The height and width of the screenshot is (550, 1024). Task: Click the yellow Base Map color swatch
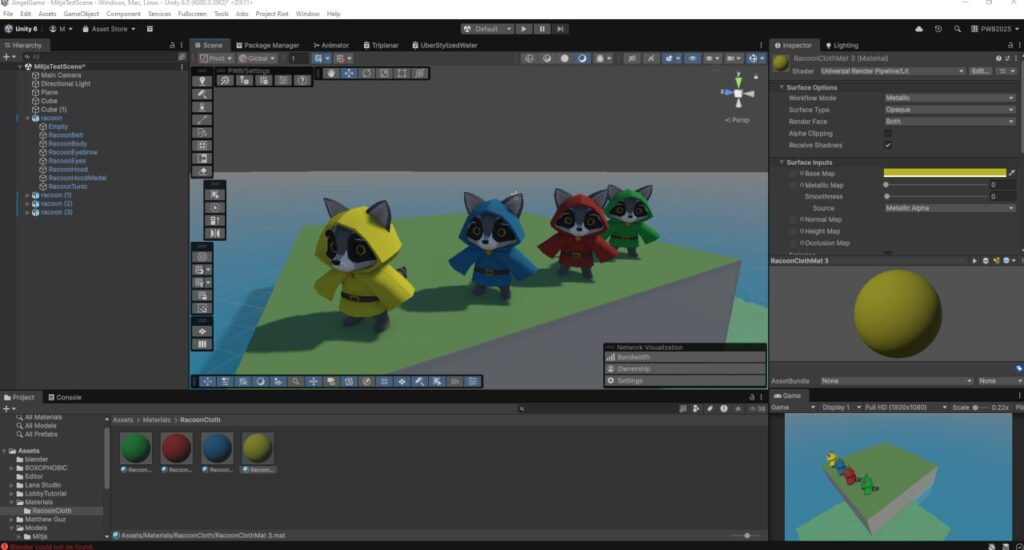click(944, 173)
